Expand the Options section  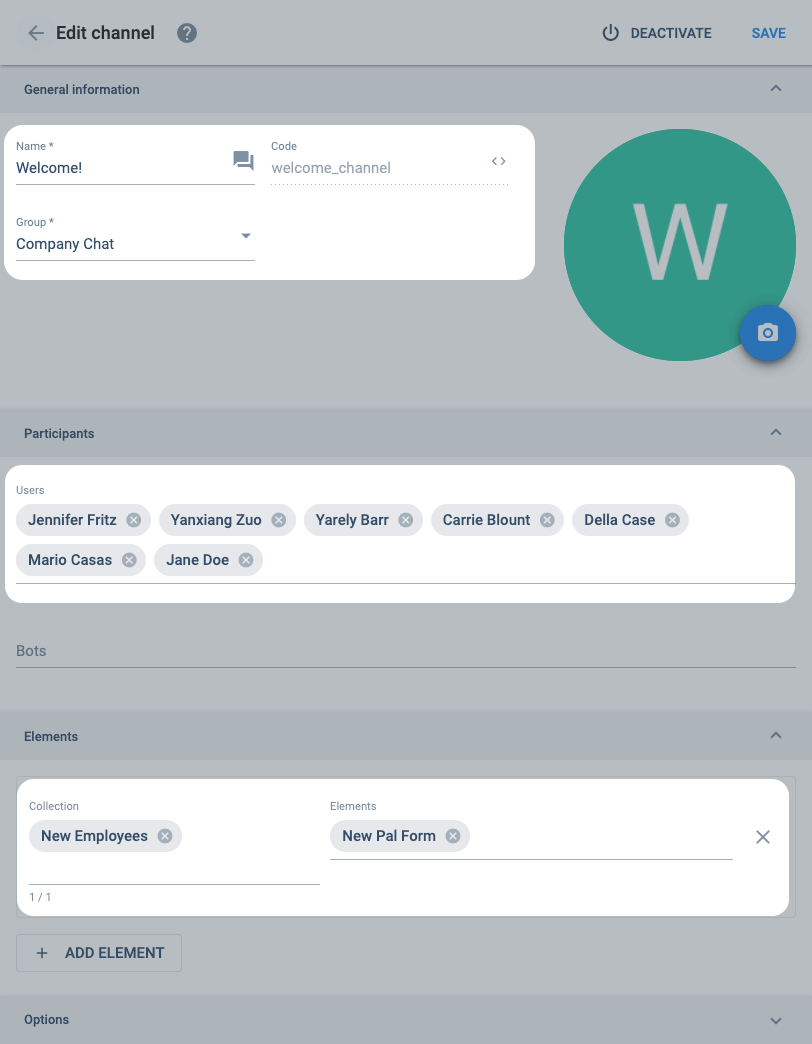pos(776,1020)
